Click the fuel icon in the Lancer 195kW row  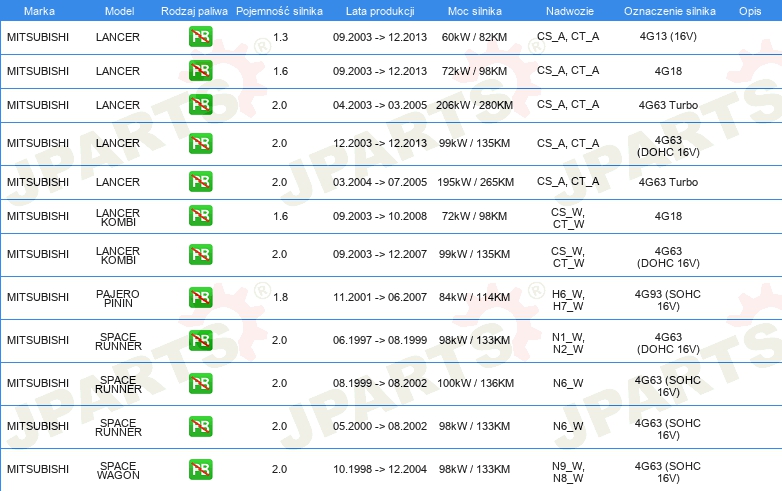pyautogui.click(x=200, y=181)
